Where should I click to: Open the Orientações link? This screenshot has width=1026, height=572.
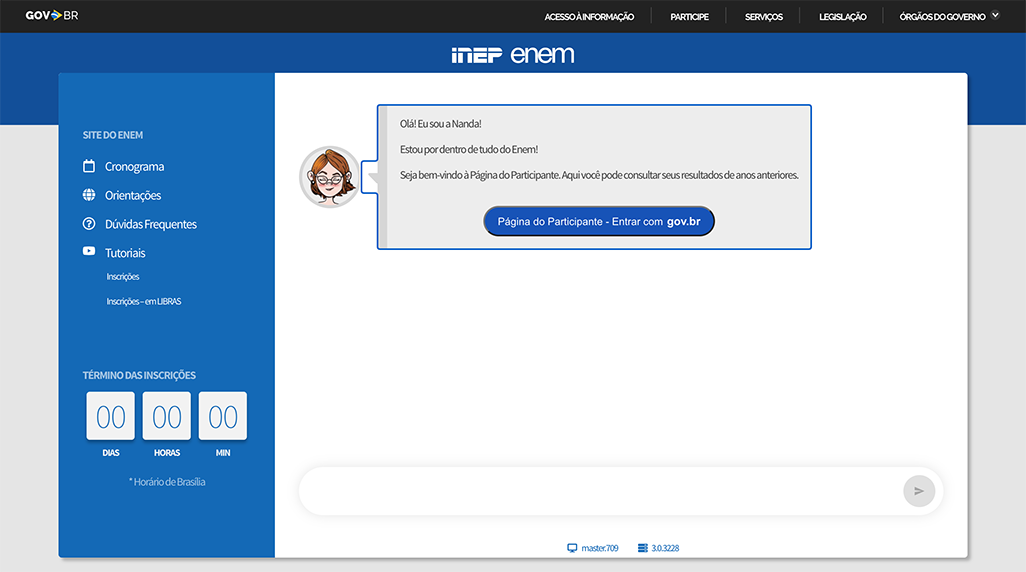(x=133, y=195)
